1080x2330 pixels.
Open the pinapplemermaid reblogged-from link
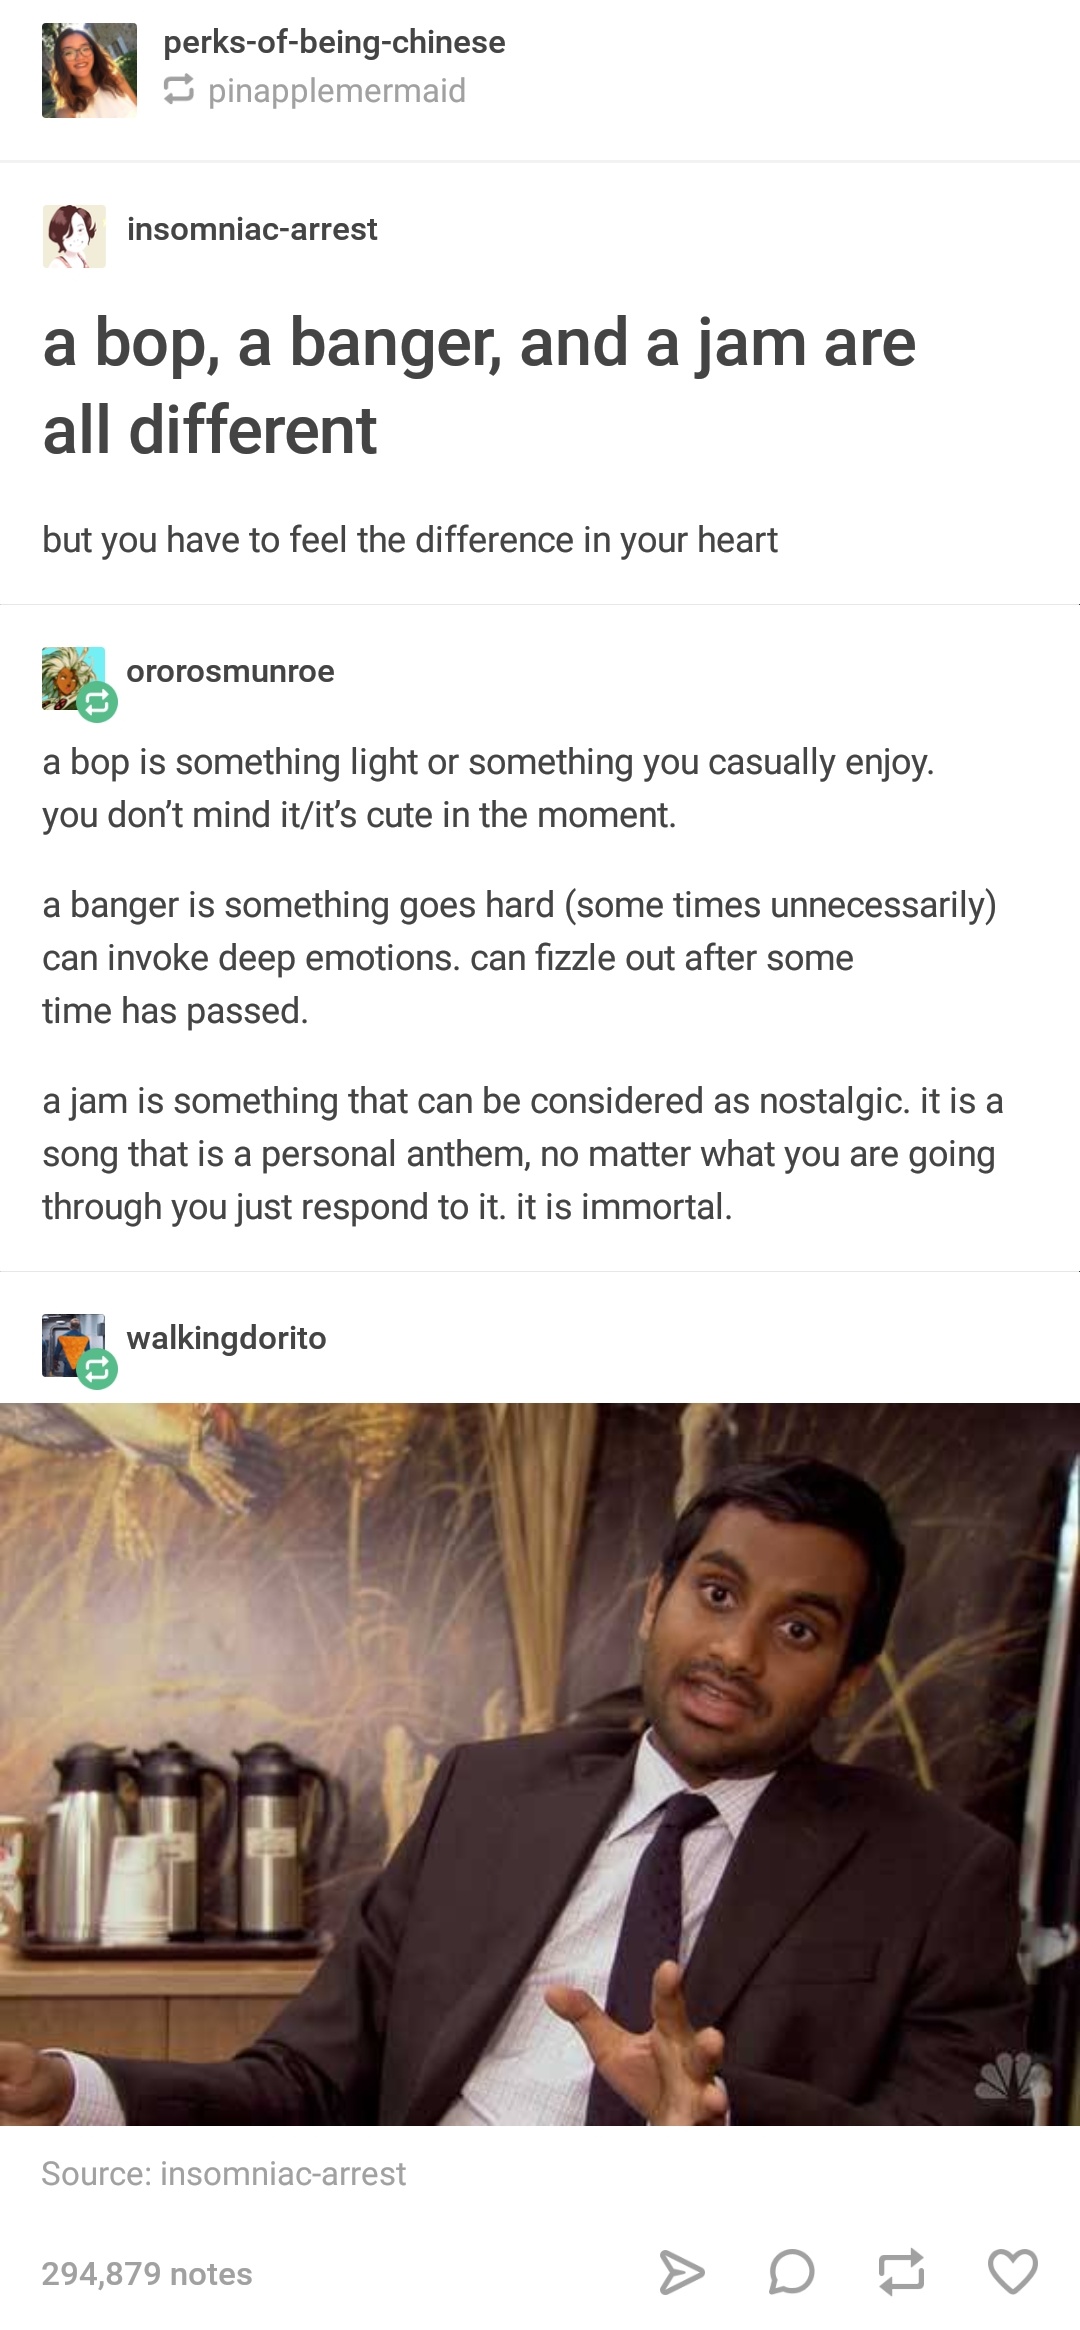337,91
